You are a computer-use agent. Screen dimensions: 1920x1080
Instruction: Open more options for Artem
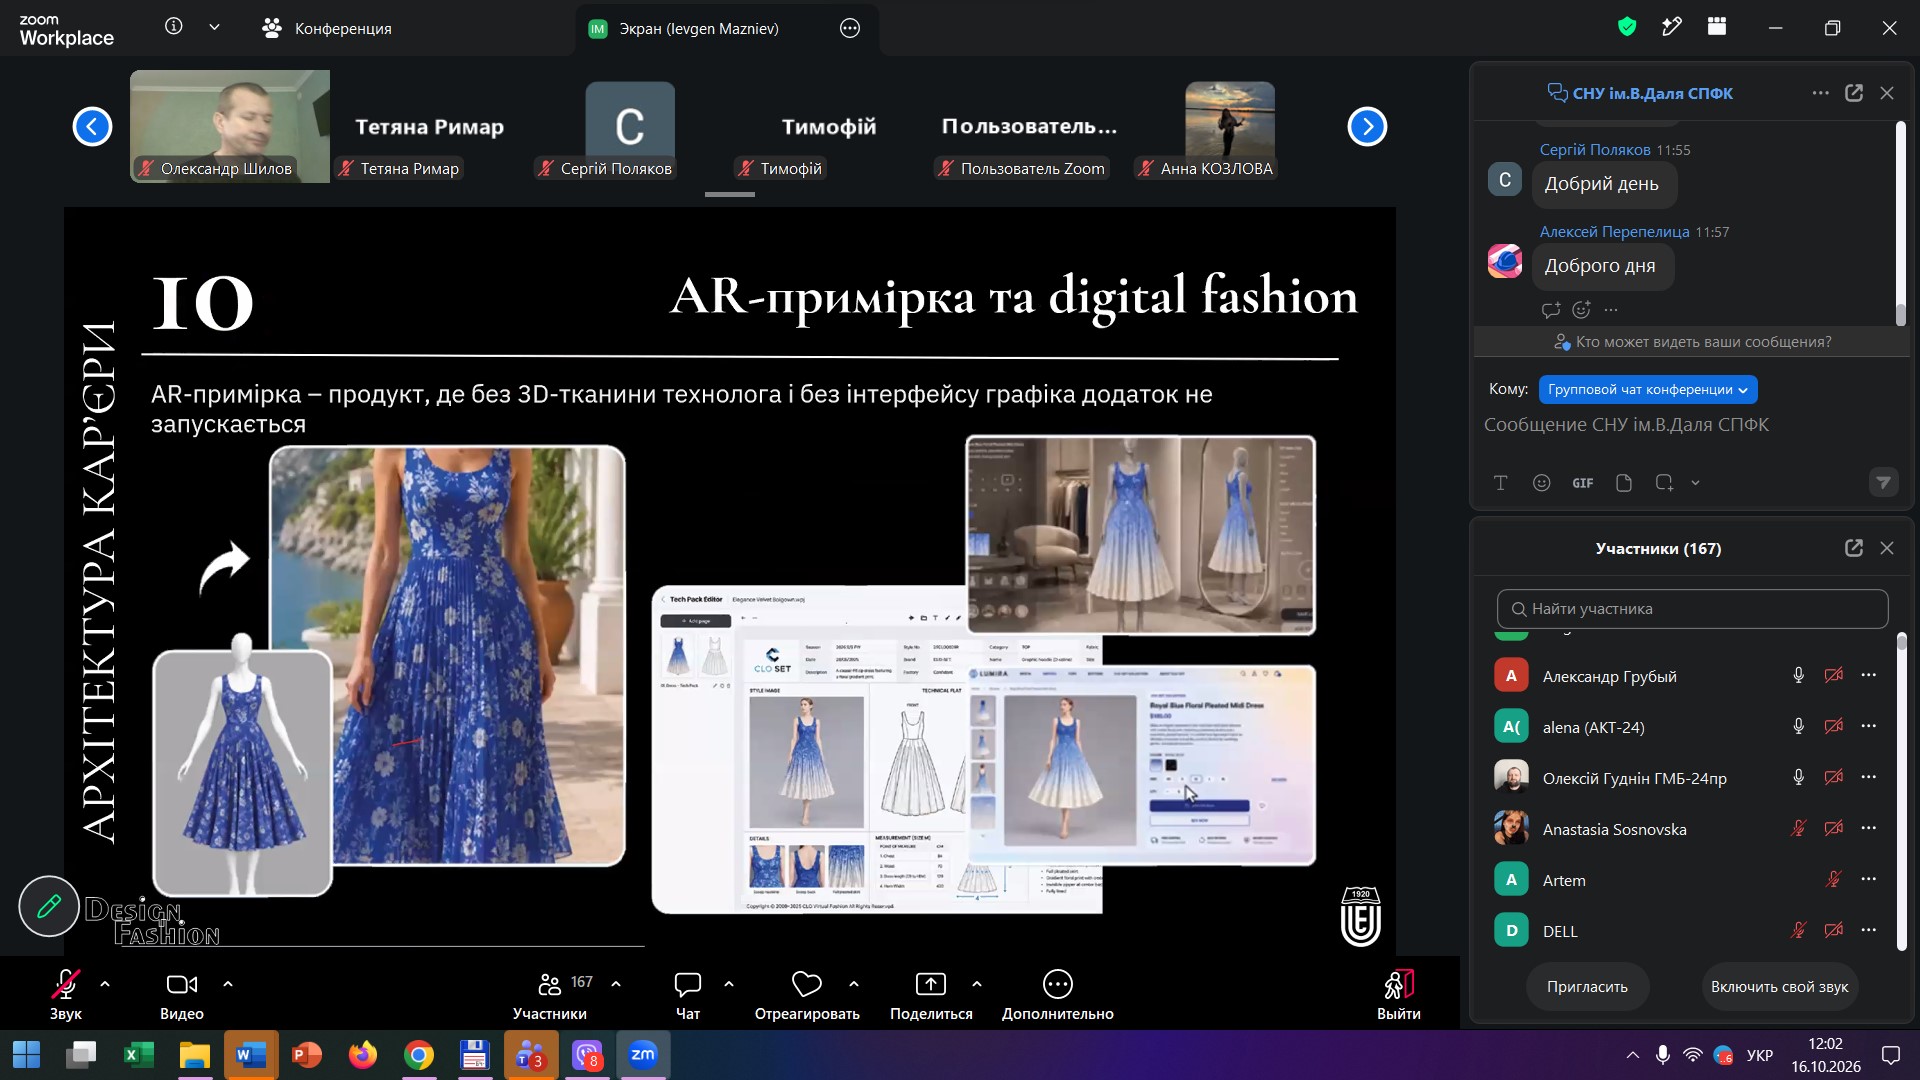[x=1868, y=879]
